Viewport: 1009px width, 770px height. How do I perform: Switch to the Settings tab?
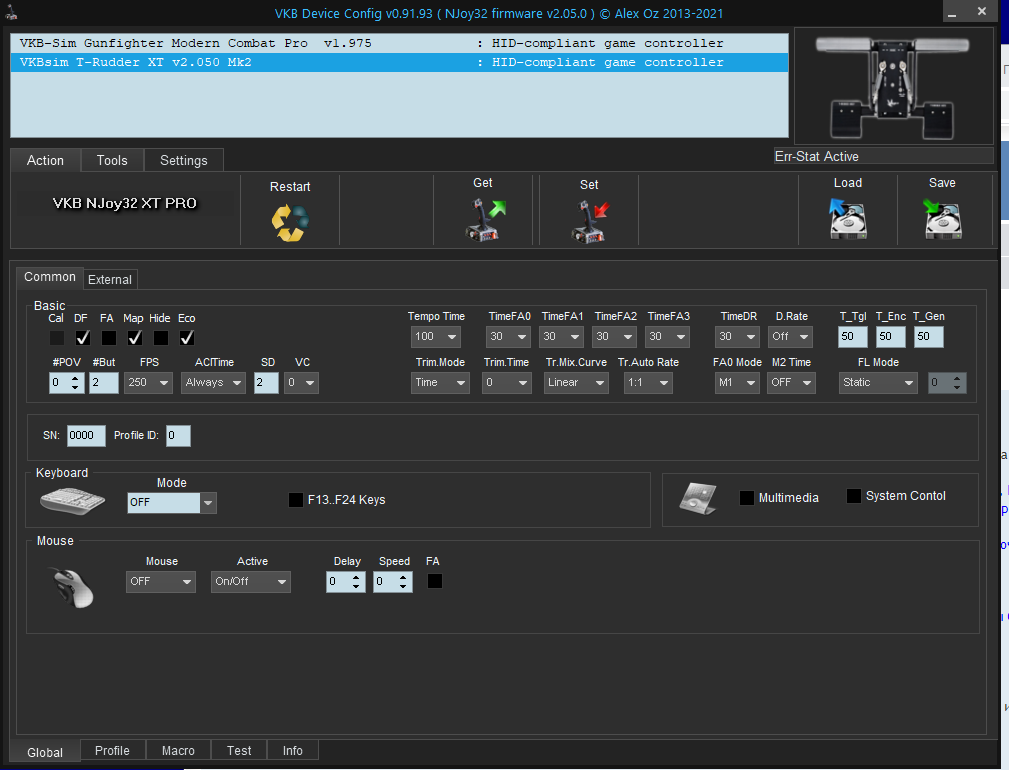[x=183, y=160]
